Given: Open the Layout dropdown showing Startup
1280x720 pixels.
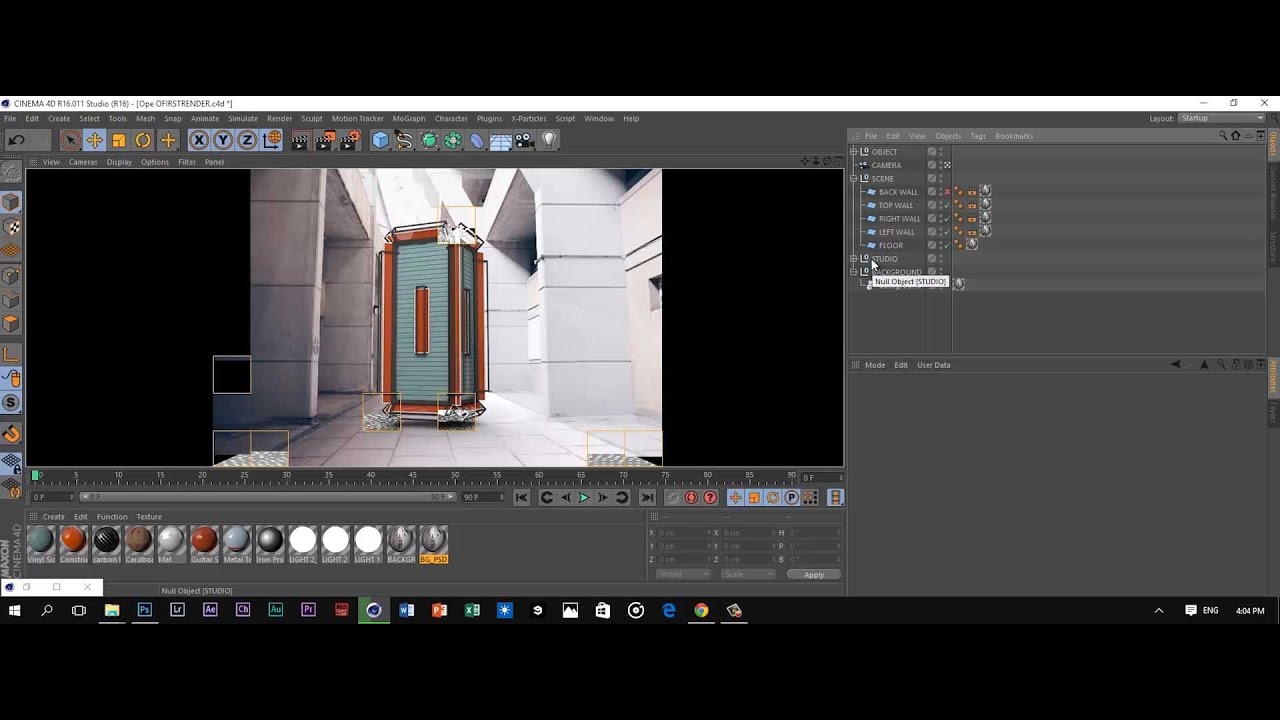Looking at the screenshot, I should 1221,118.
